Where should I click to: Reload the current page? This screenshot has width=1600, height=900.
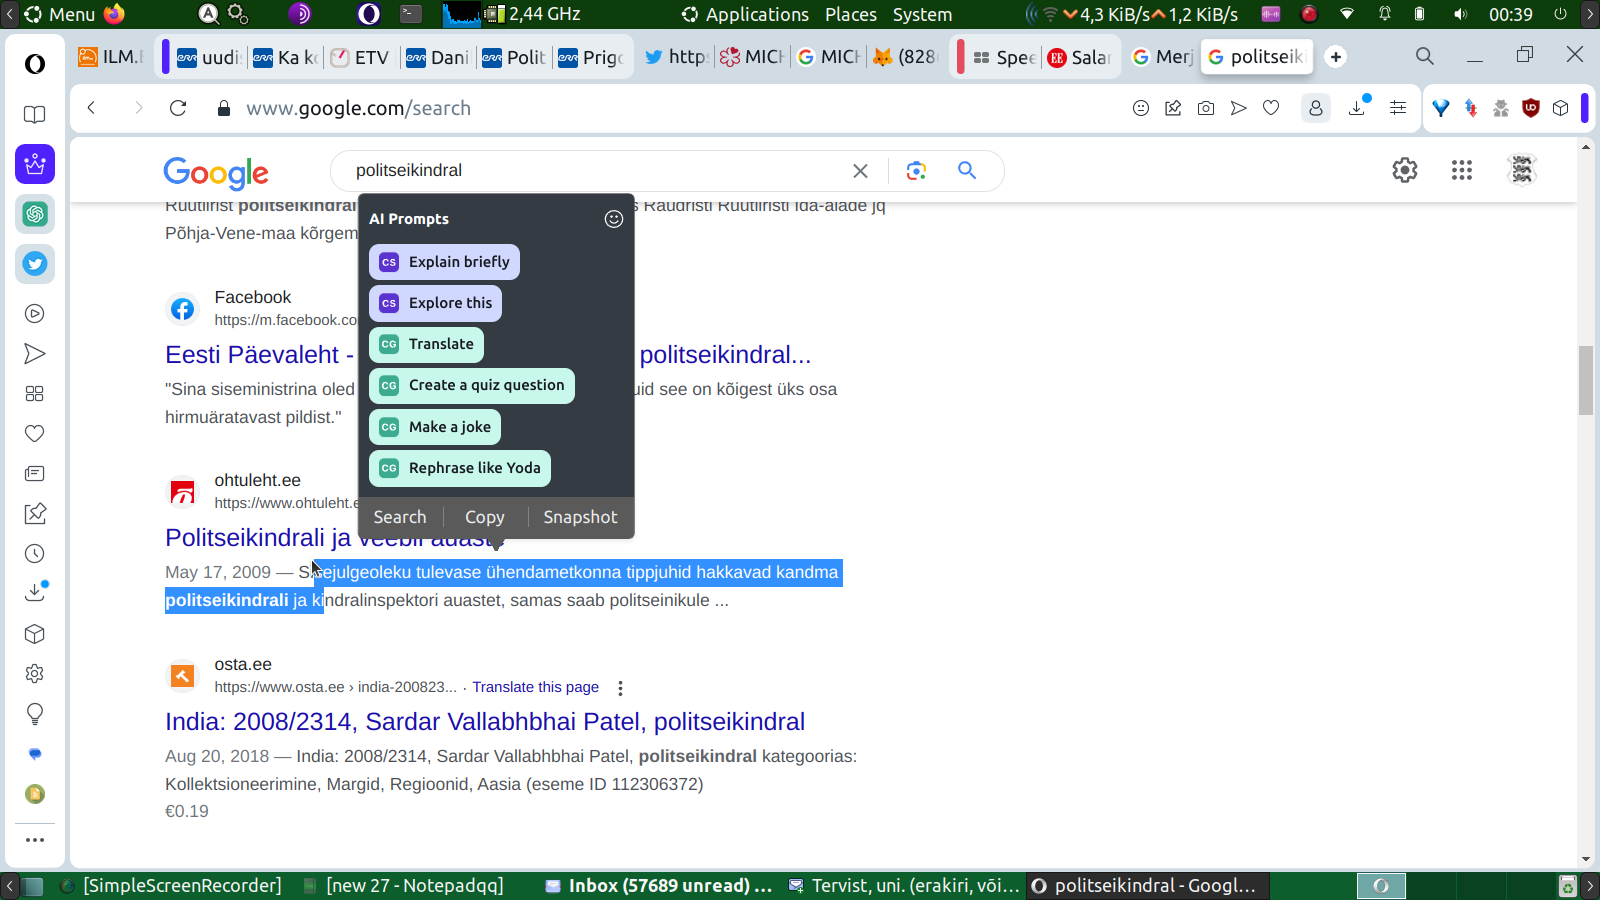click(178, 108)
